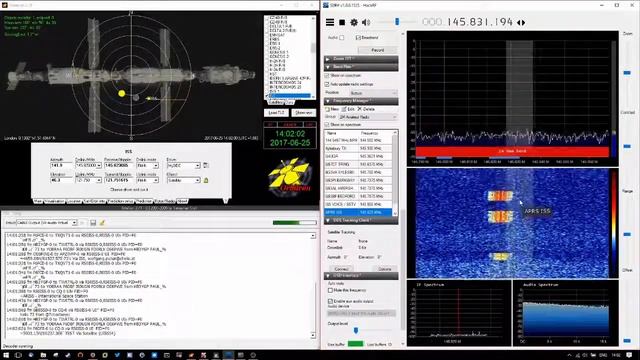Open the SDR# hamburger menu
640x360 pixels.
pyautogui.click(x=330, y=22)
